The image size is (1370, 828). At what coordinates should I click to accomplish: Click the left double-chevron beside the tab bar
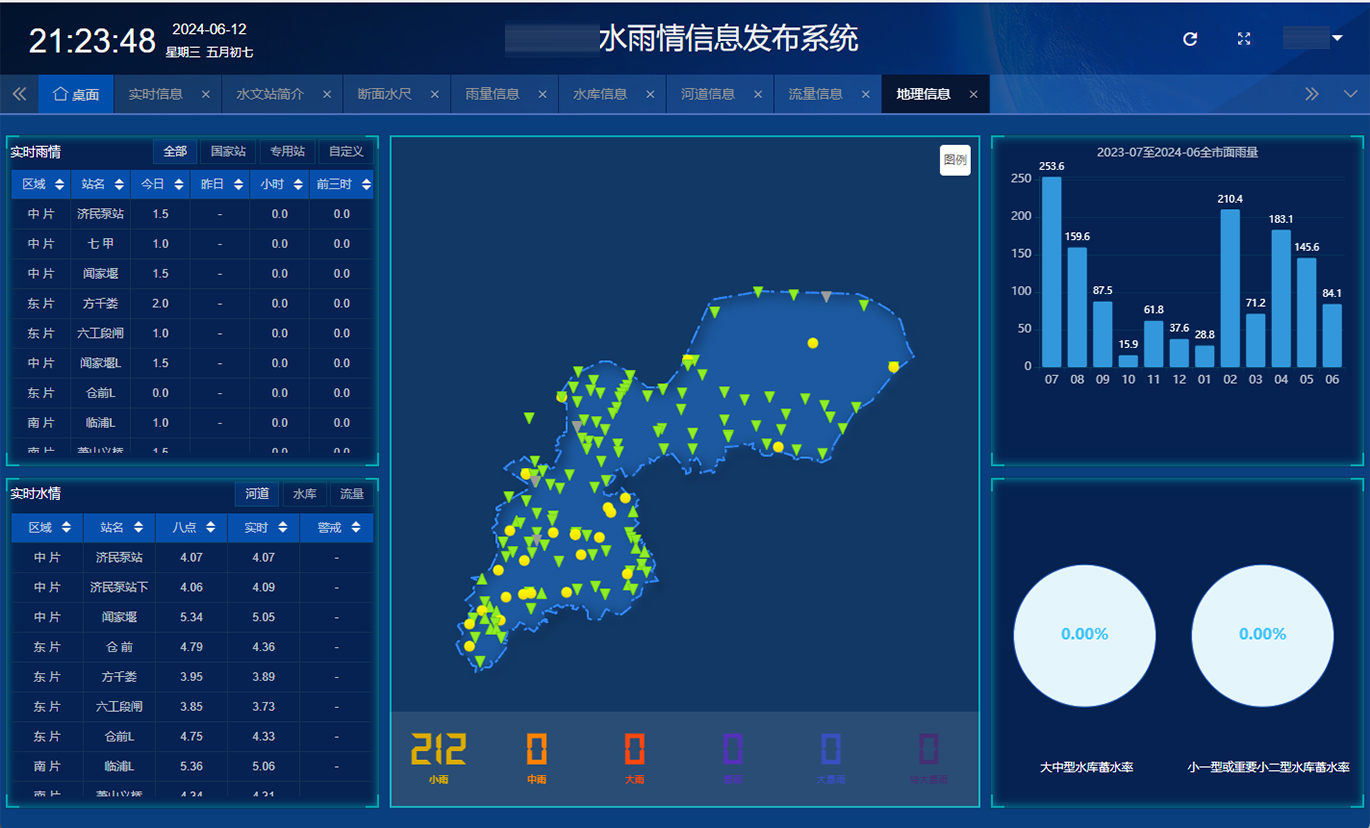(19, 93)
